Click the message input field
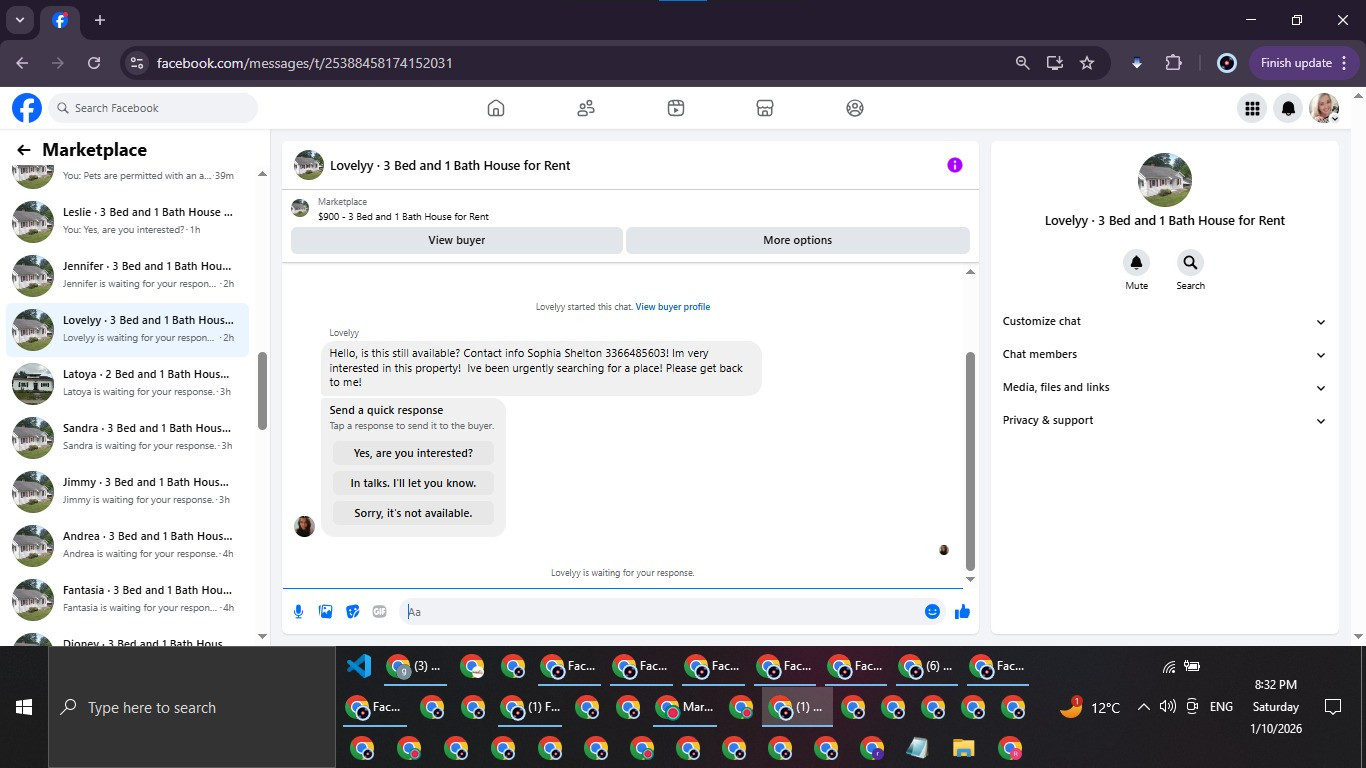 tap(672, 611)
